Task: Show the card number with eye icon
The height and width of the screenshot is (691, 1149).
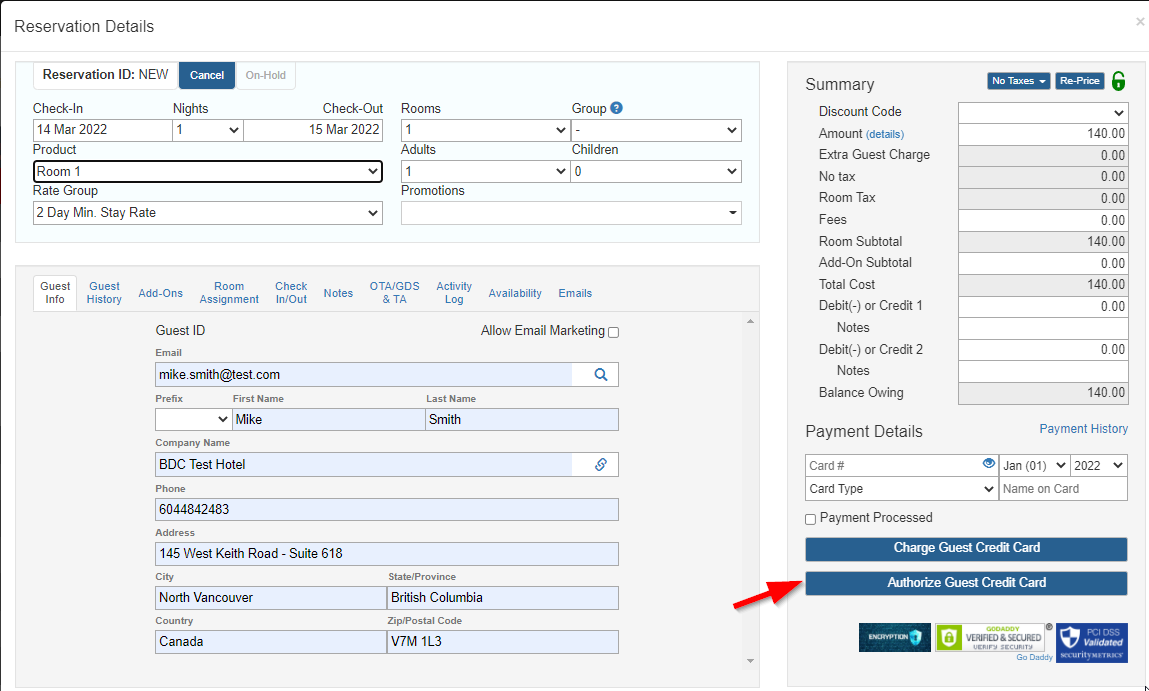Action: [989, 463]
